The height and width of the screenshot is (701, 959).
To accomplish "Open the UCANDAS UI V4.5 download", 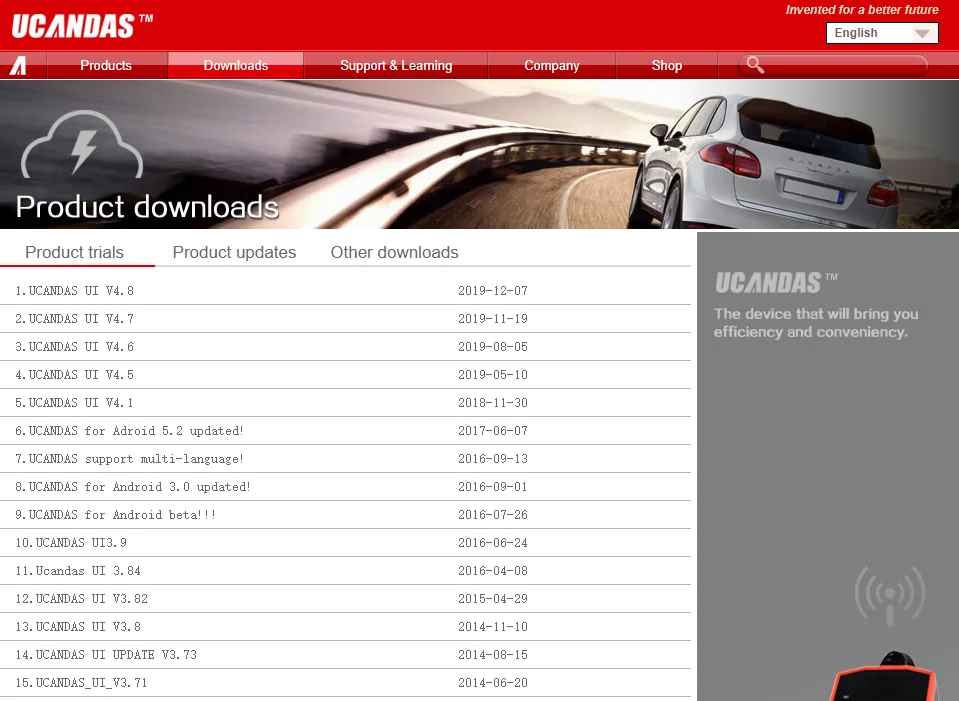I will tap(75, 375).
